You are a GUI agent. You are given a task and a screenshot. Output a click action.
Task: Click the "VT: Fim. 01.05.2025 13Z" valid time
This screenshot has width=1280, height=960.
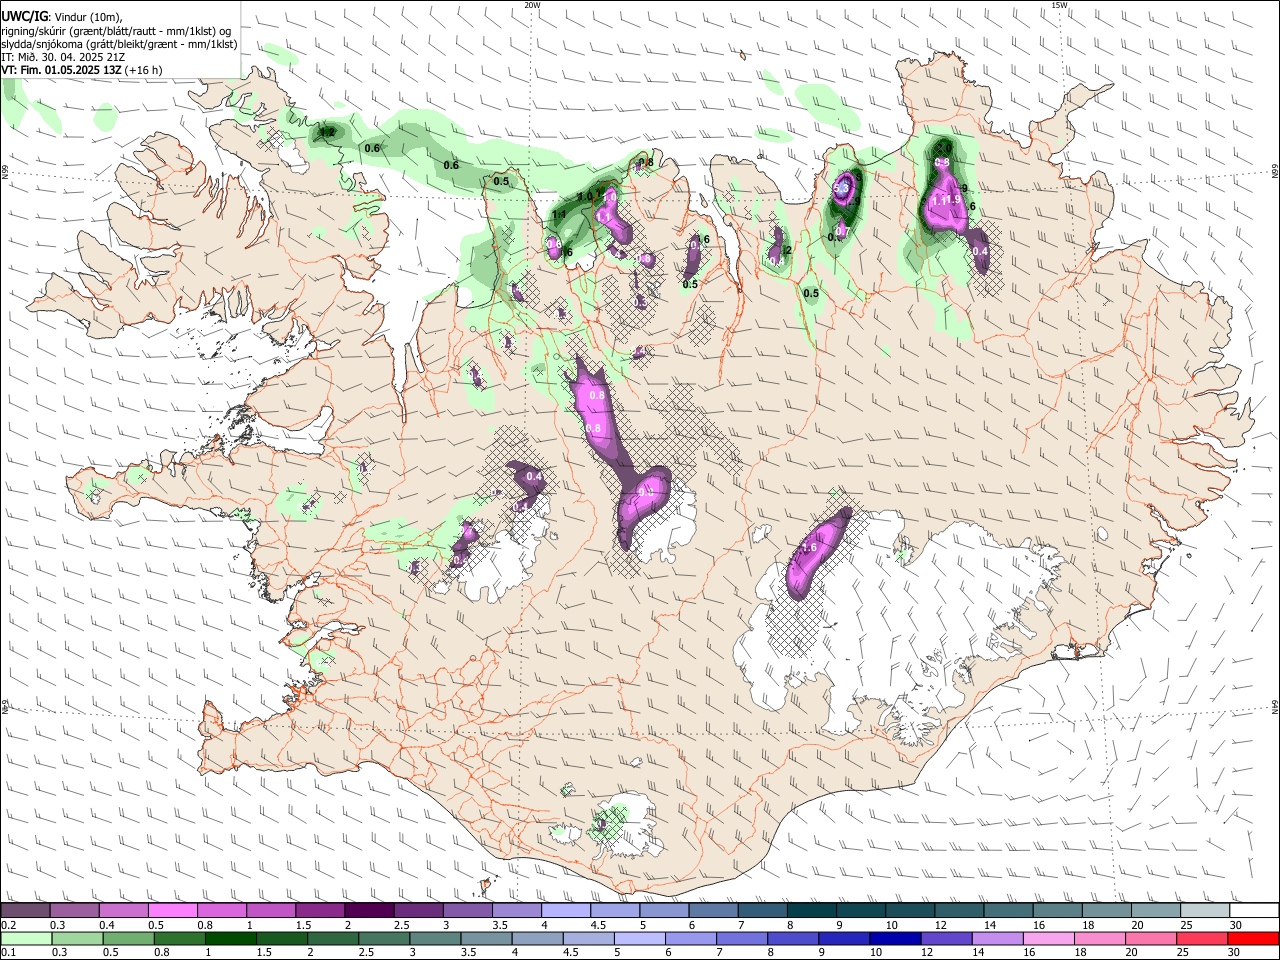click(x=62, y=70)
